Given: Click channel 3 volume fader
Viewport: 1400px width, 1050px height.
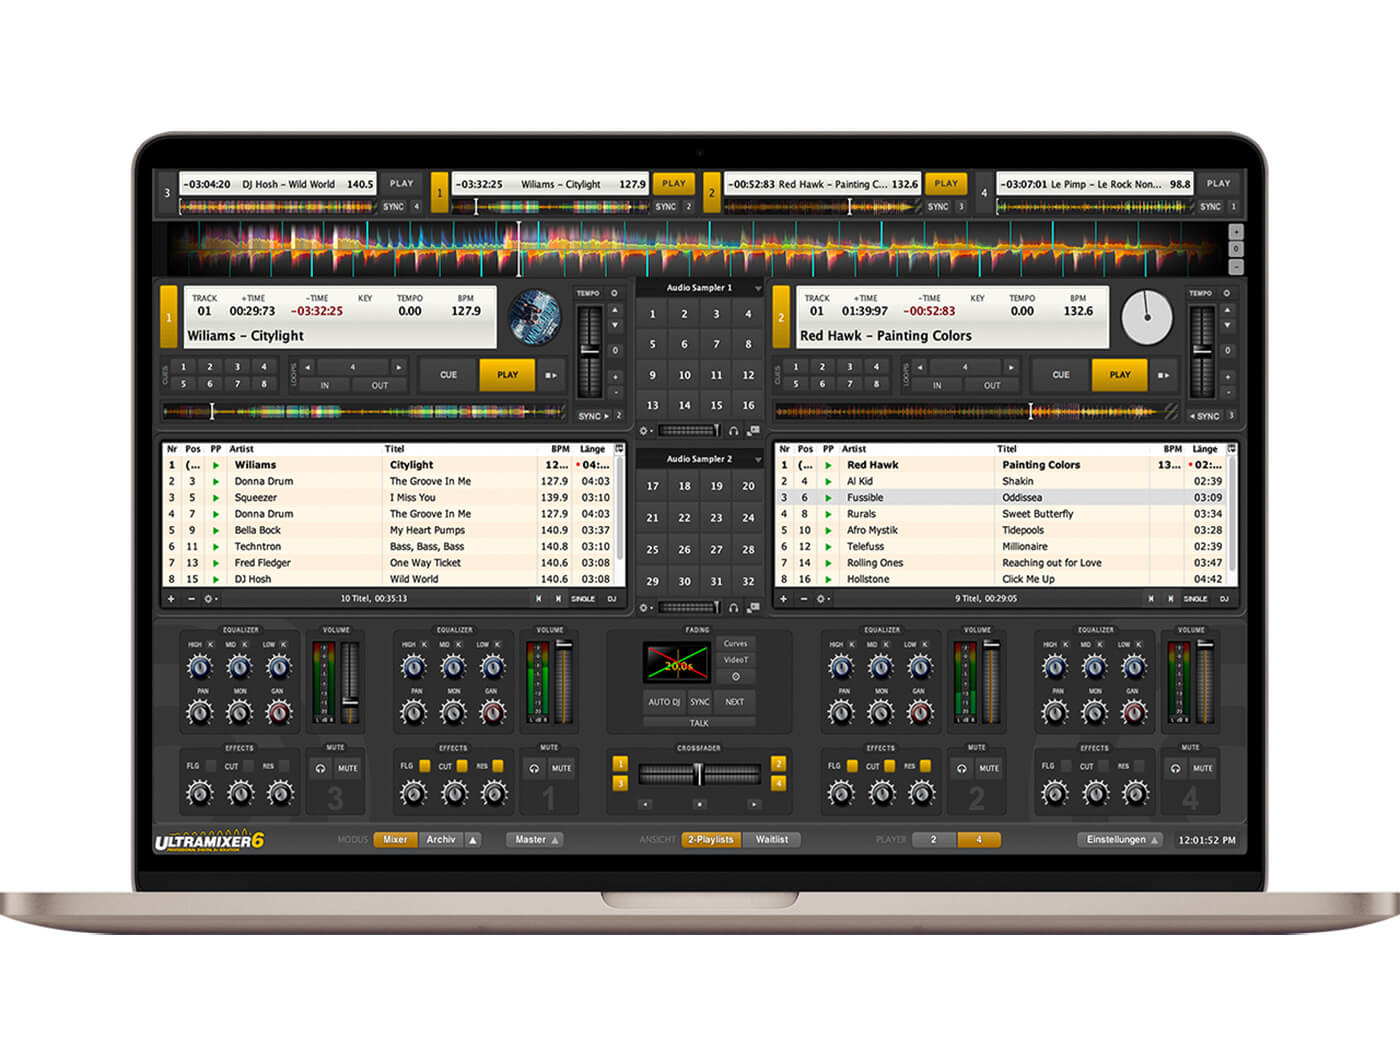Looking at the screenshot, I should [350, 703].
